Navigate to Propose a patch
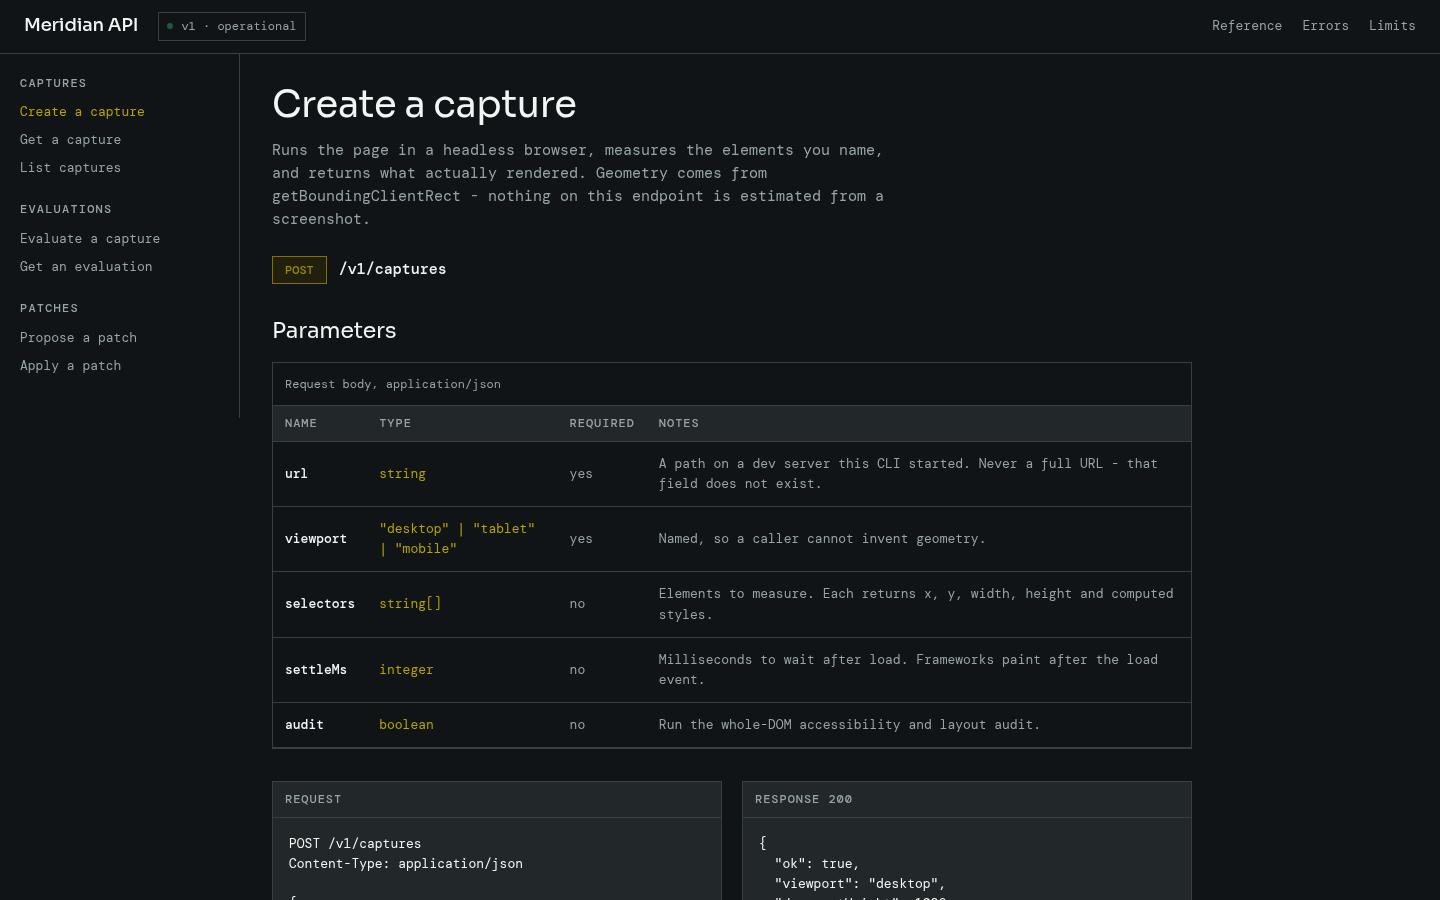 (78, 338)
